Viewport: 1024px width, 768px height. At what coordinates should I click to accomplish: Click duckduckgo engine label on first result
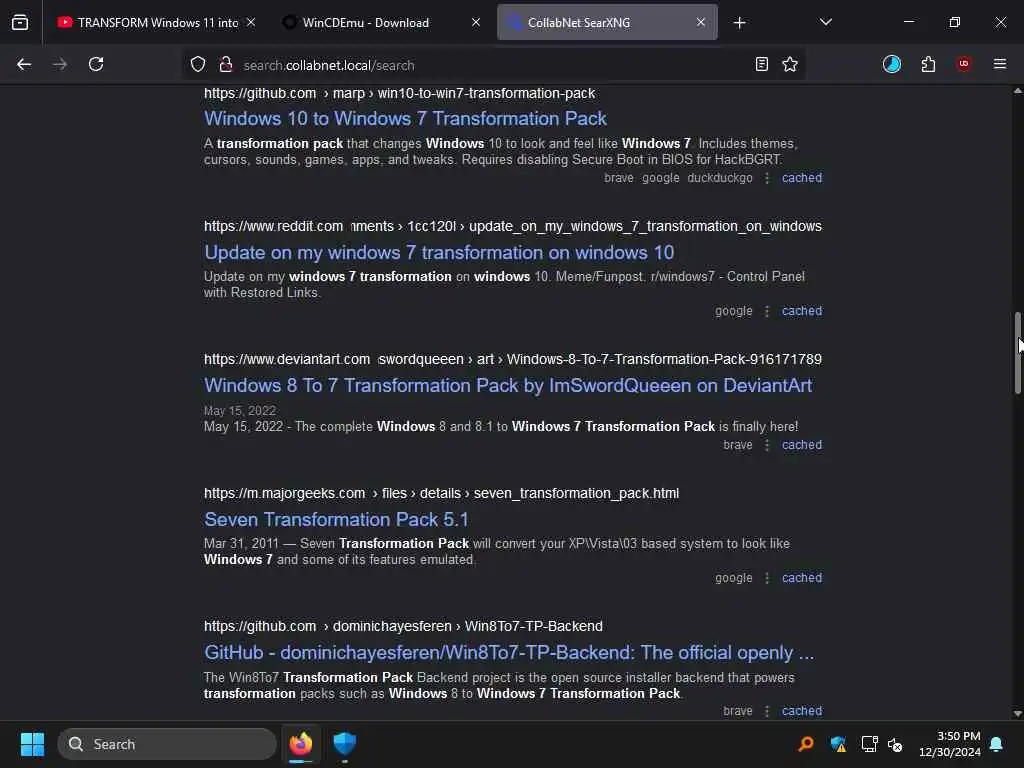click(x=720, y=178)
